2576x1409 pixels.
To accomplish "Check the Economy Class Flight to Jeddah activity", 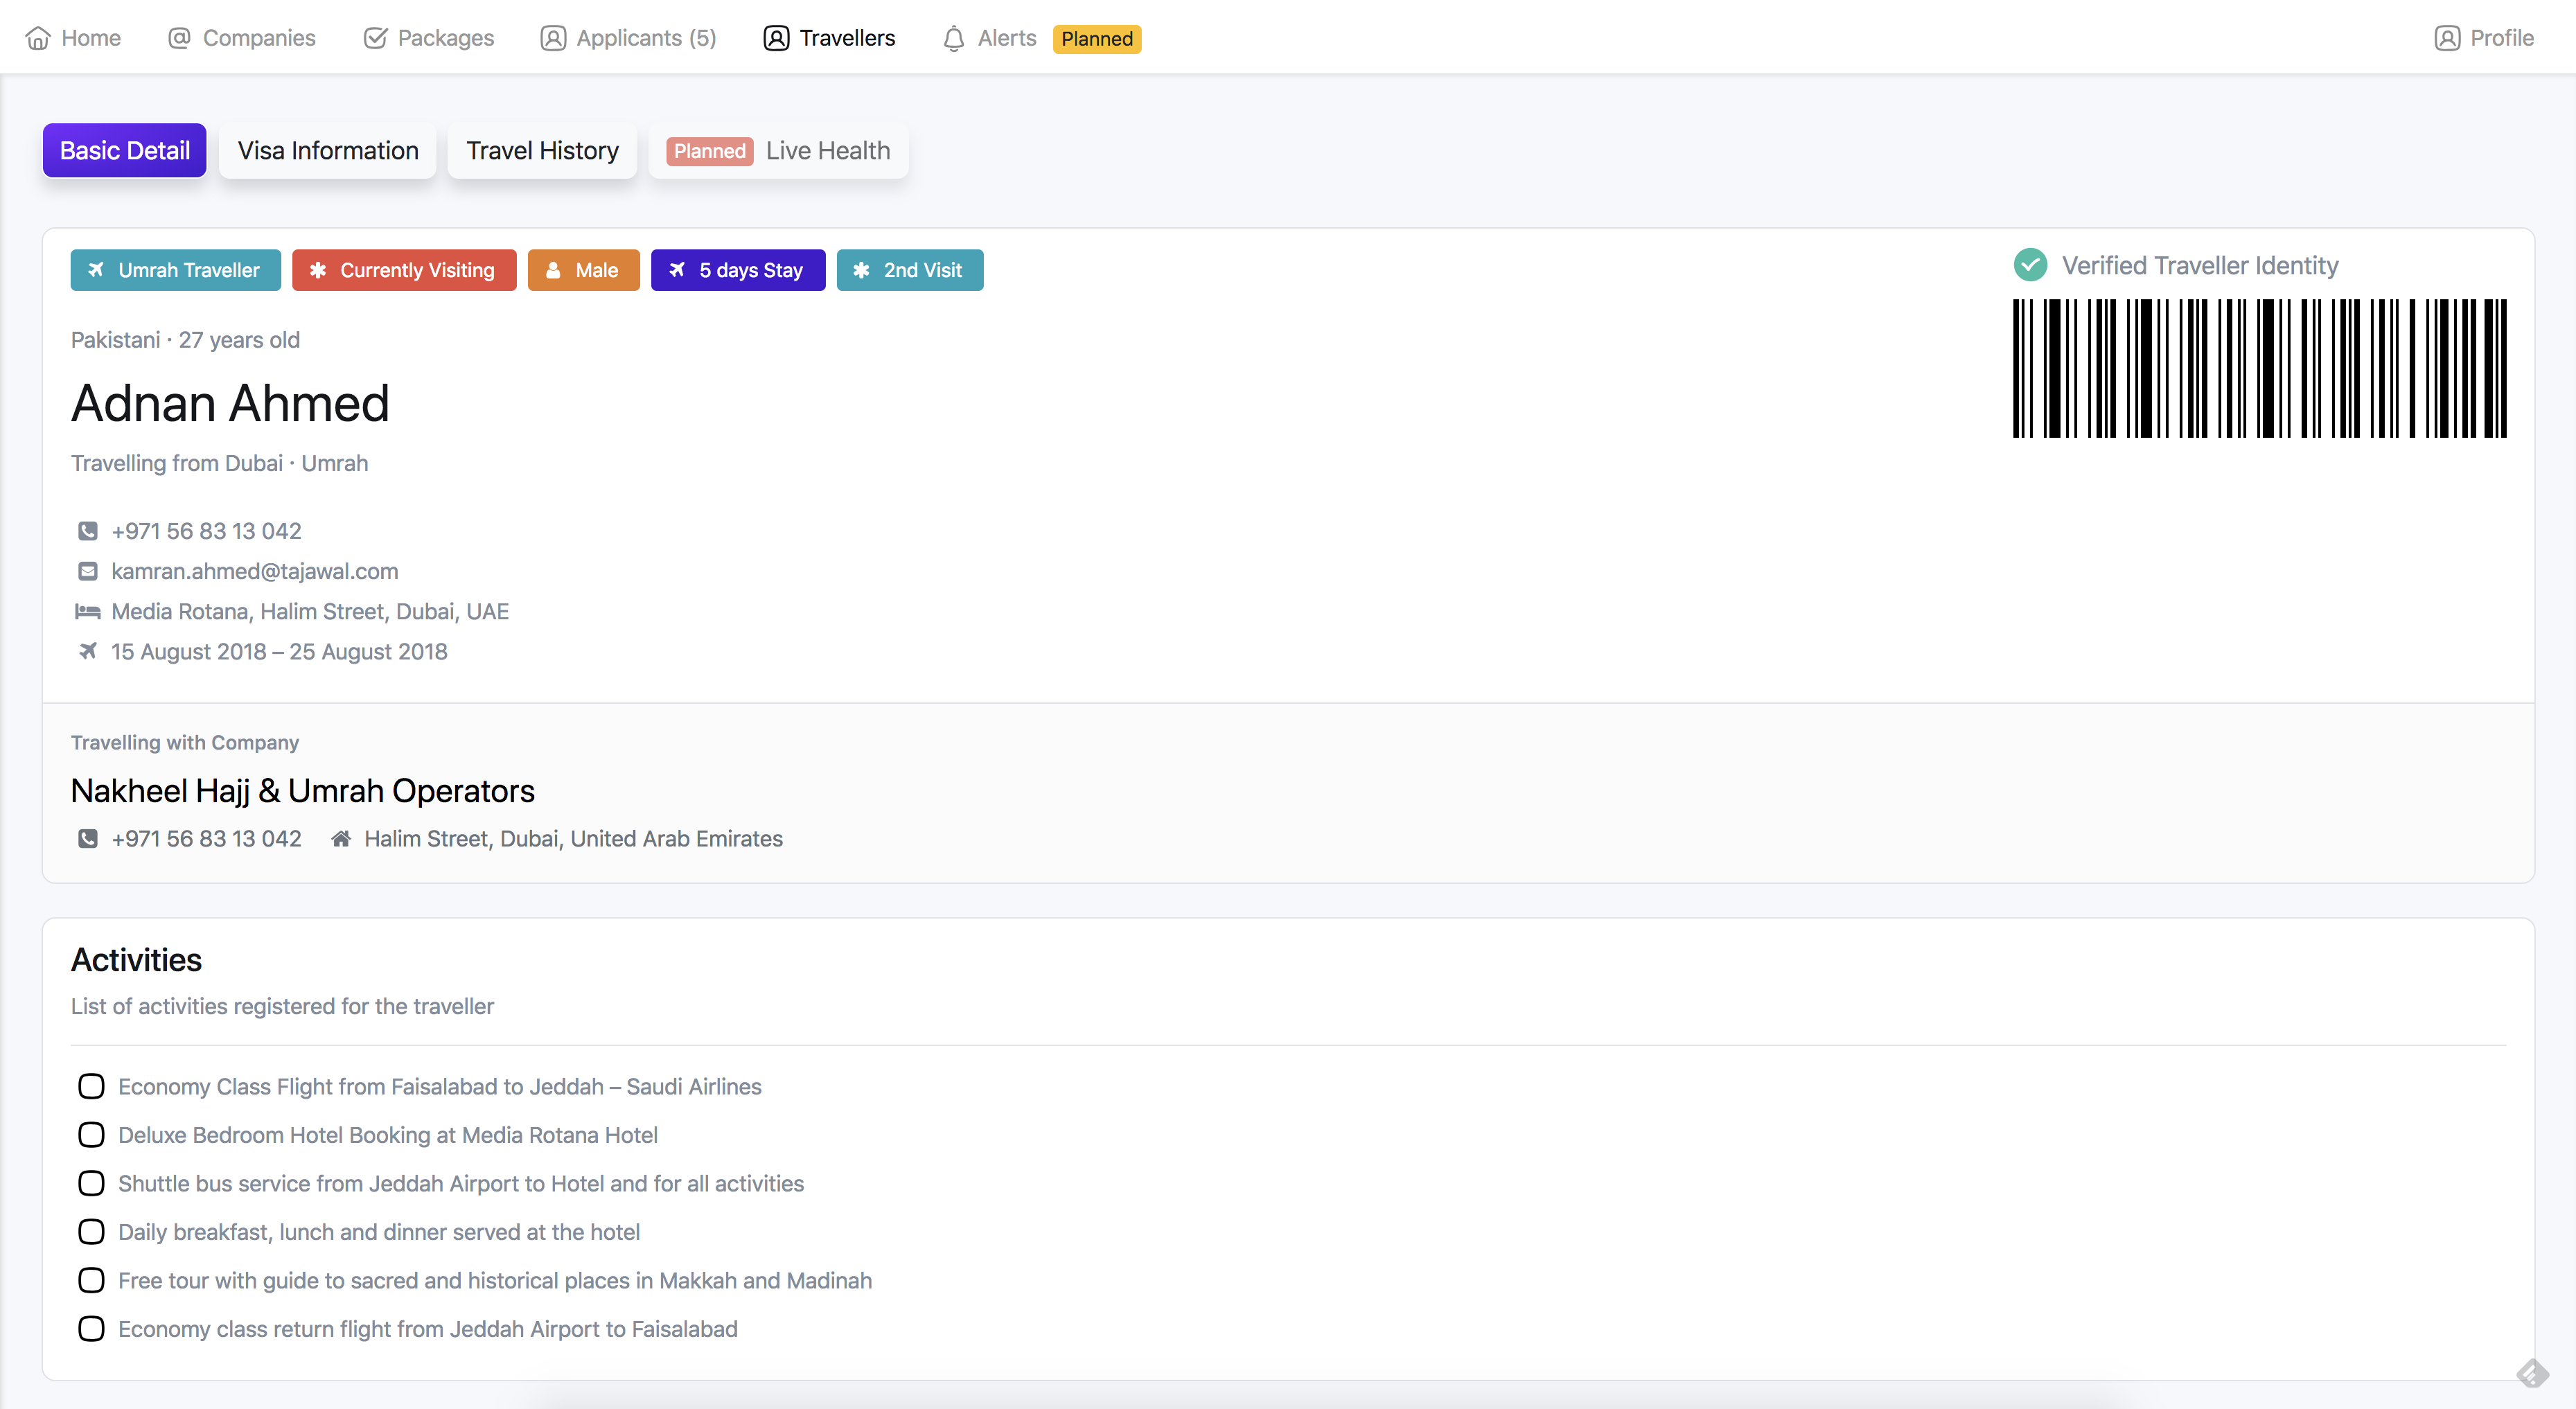I will click(x=91, y=1086).
